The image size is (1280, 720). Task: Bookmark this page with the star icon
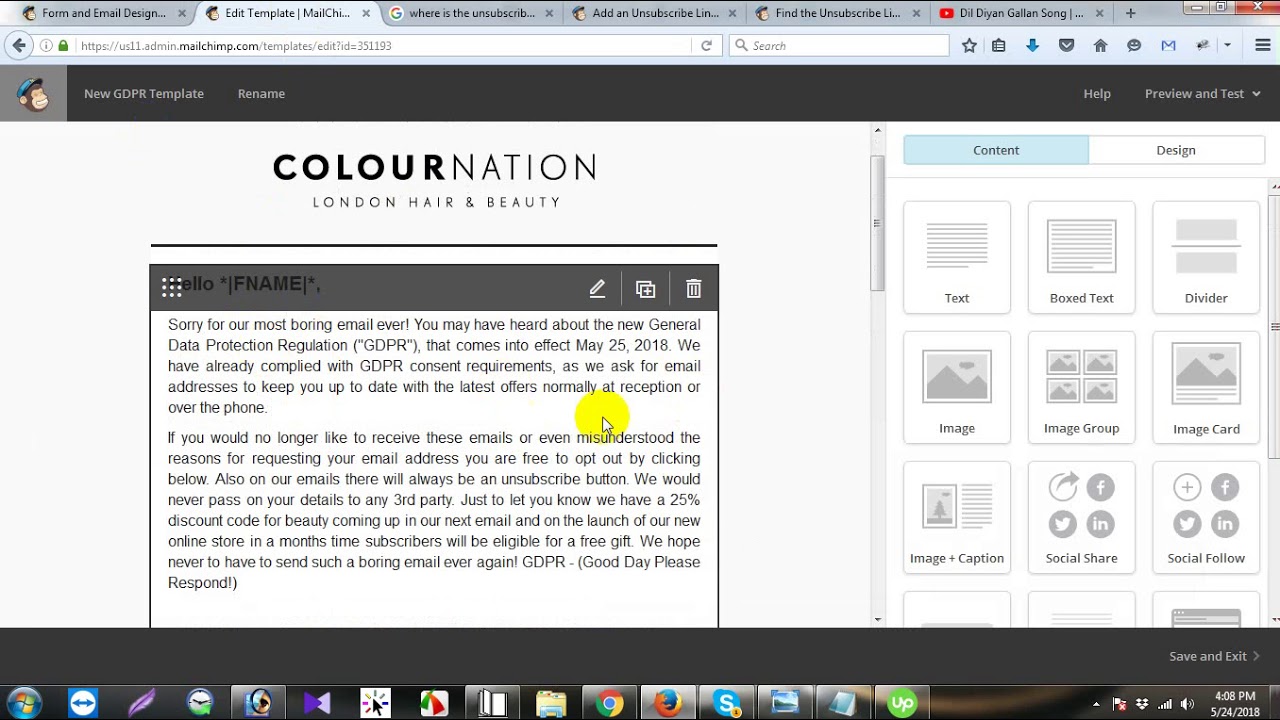(x=969, y=45)
